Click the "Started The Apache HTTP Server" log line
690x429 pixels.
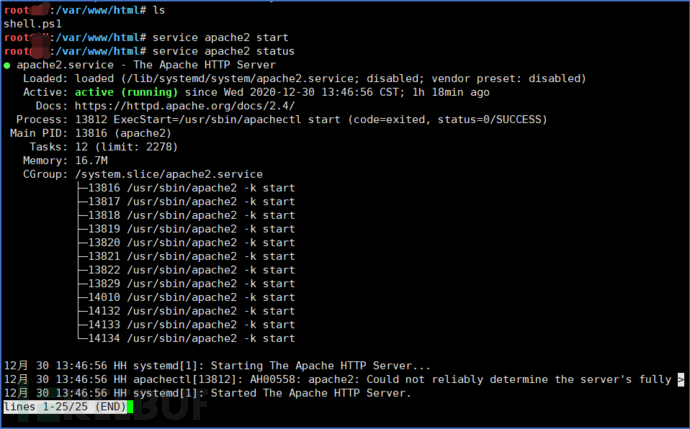207,393
